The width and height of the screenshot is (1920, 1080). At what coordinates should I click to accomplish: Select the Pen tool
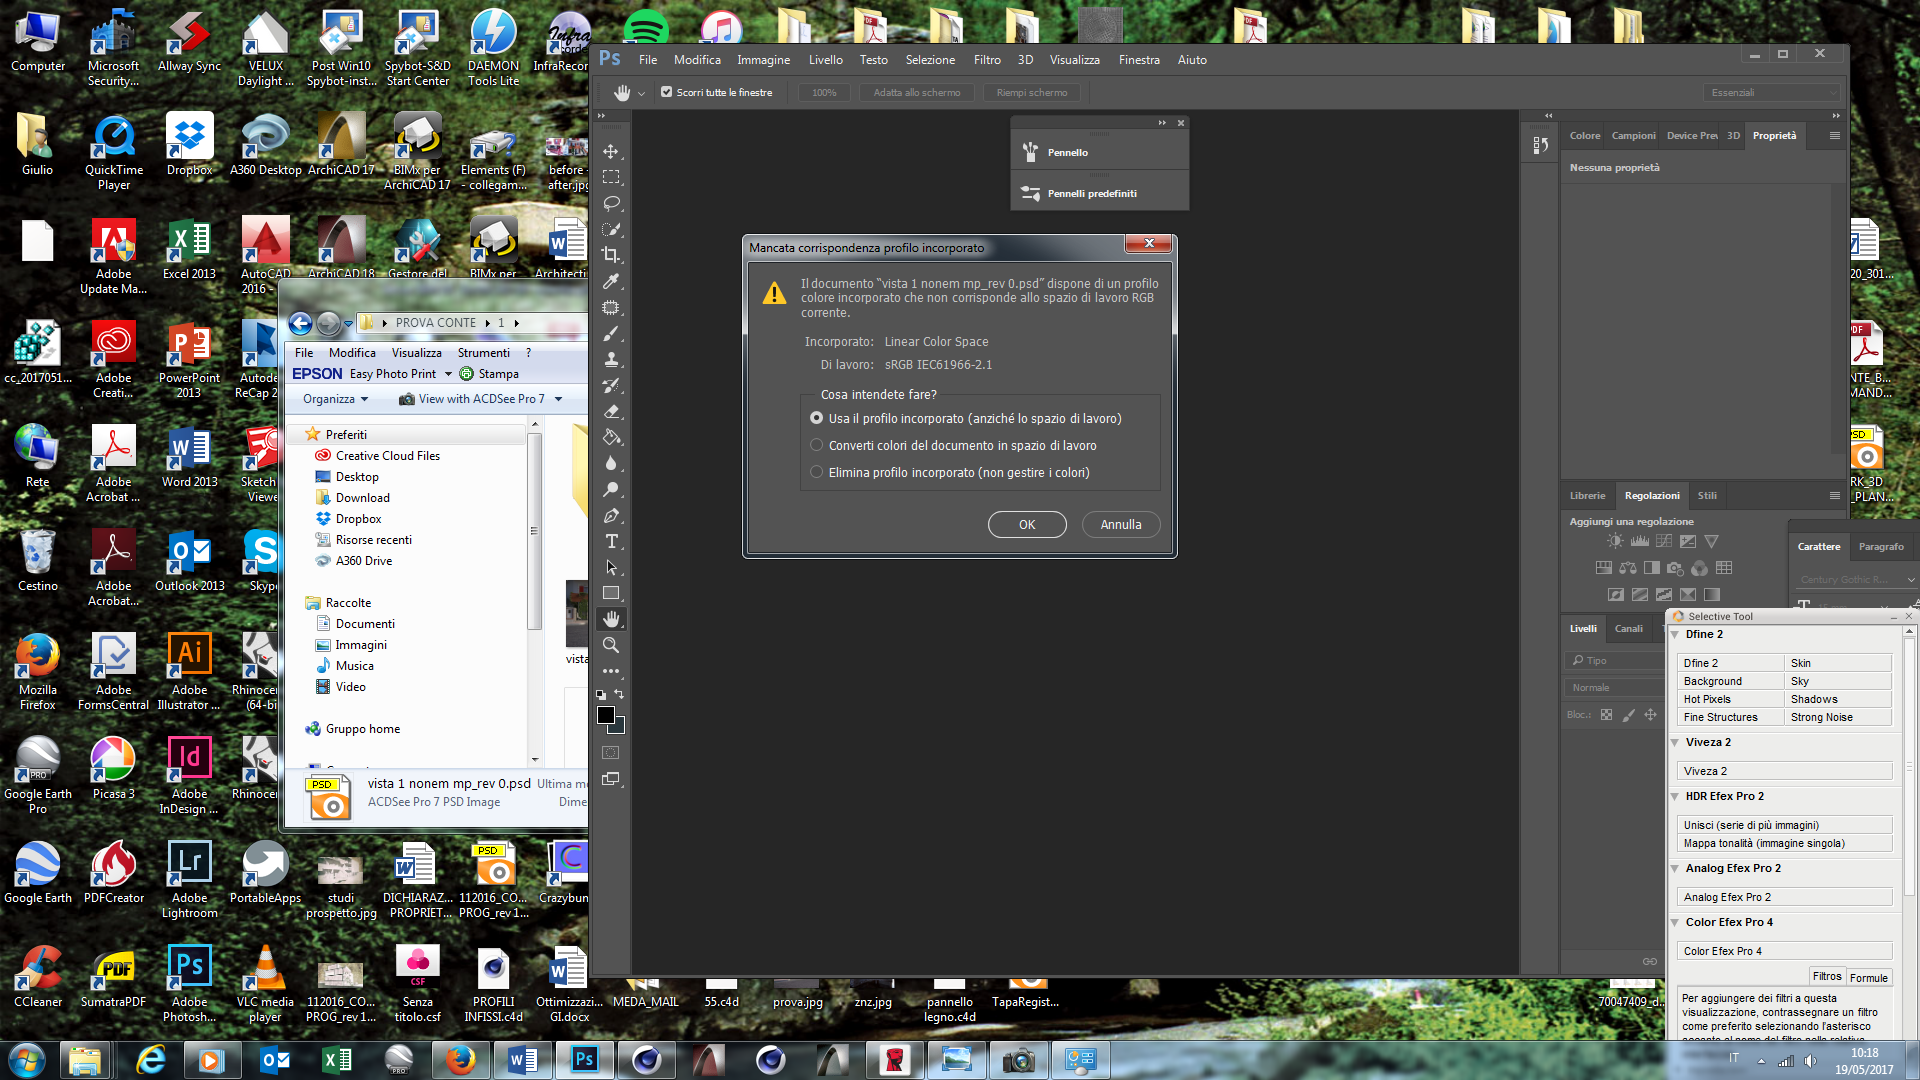click(611, 515)
